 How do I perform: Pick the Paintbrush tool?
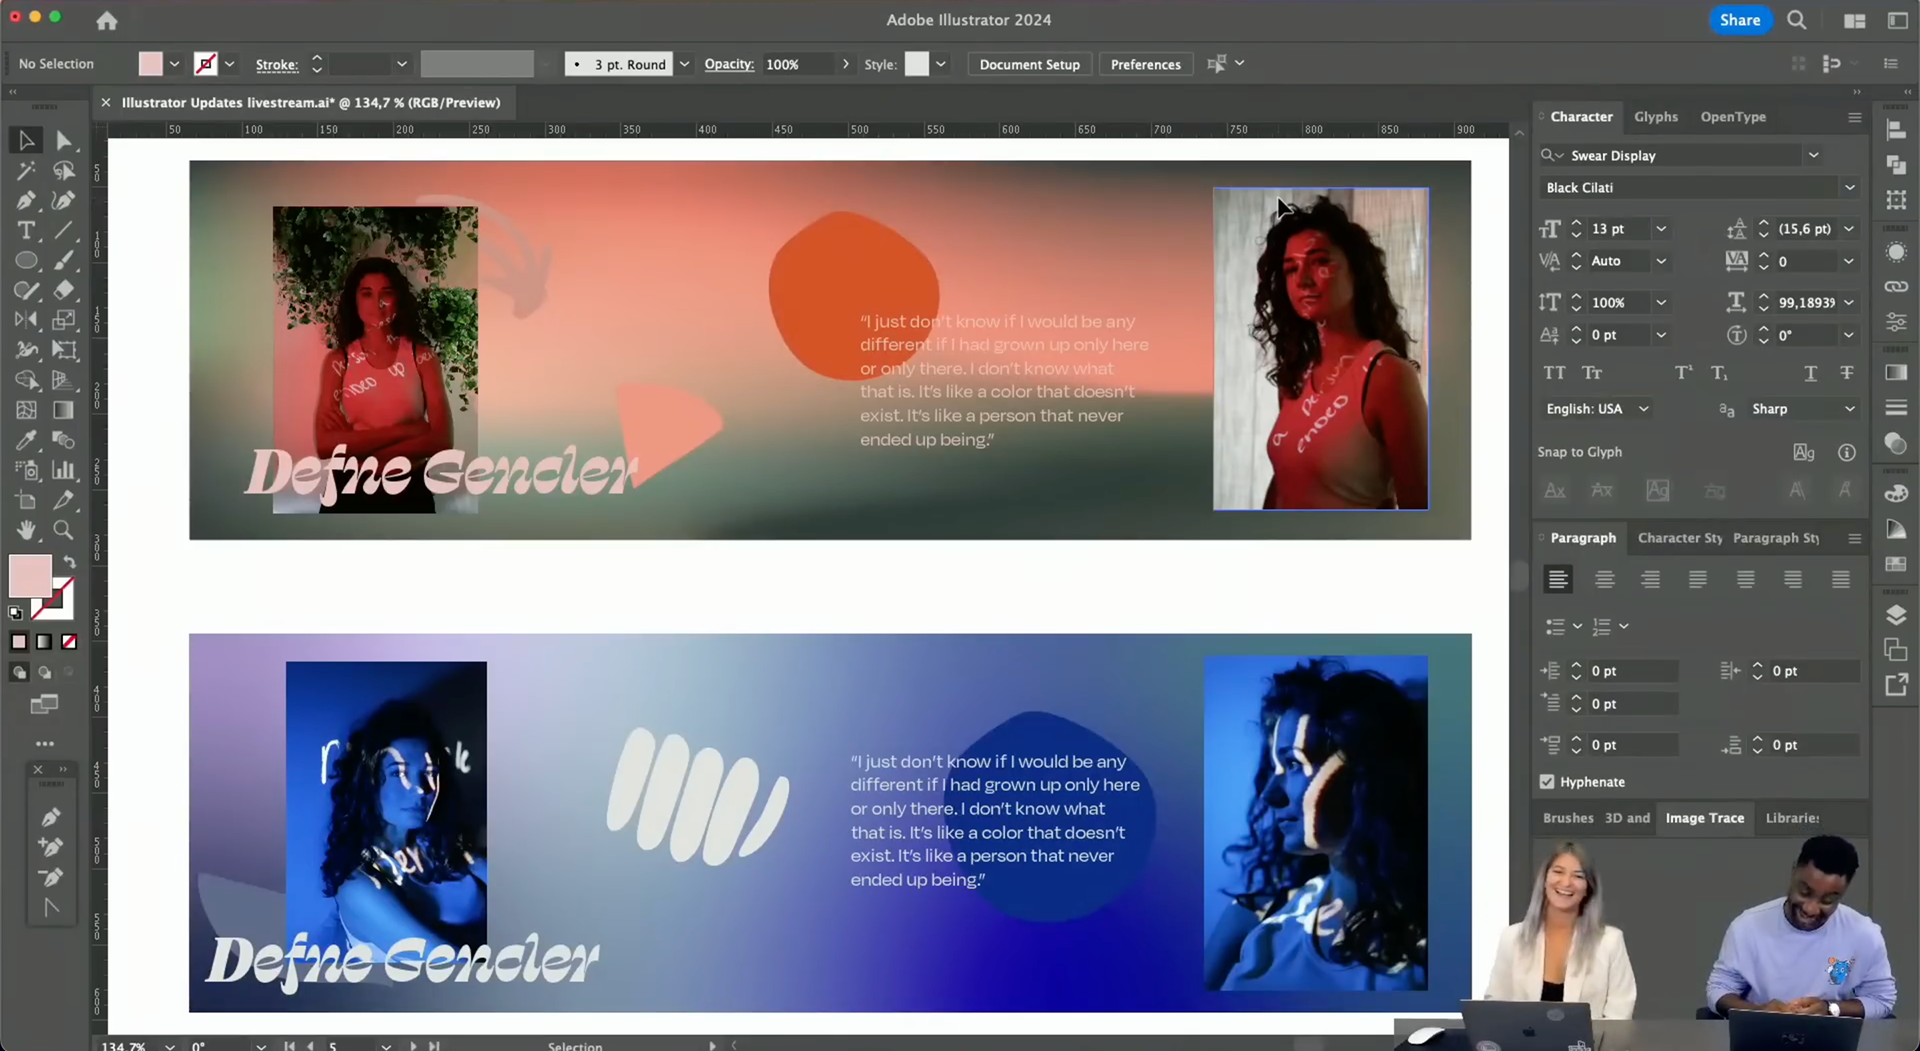[63, 260]
